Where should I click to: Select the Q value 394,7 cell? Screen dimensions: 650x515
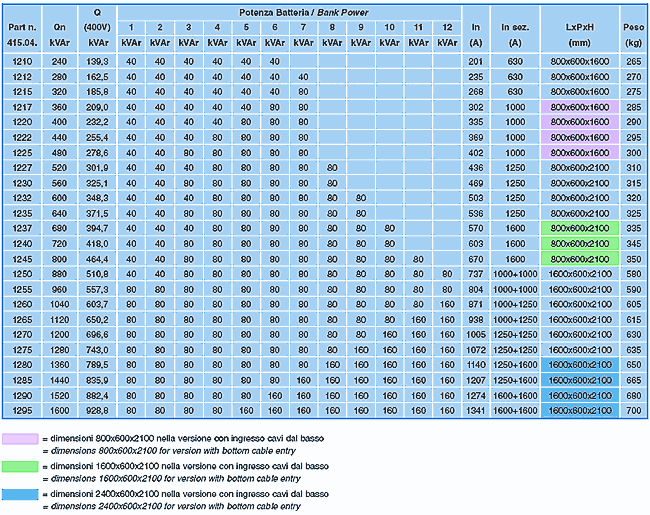[99, 227]
